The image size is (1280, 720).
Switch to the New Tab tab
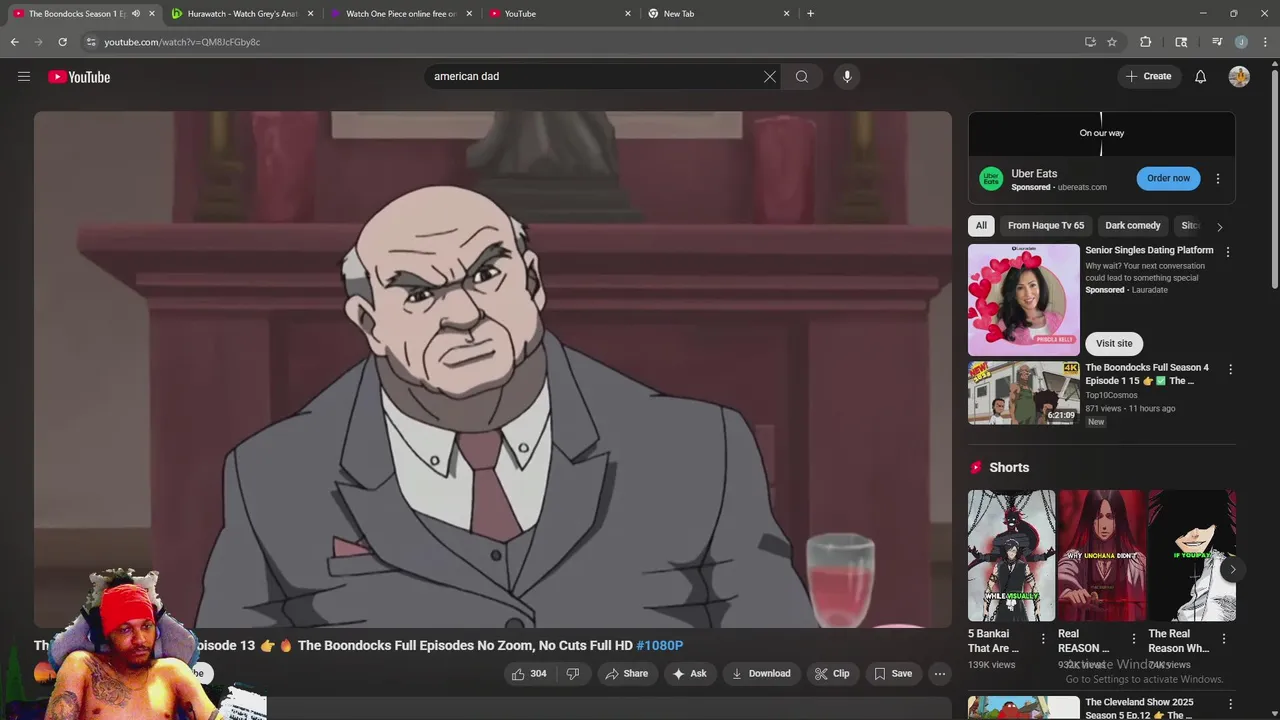coord(719,14)
